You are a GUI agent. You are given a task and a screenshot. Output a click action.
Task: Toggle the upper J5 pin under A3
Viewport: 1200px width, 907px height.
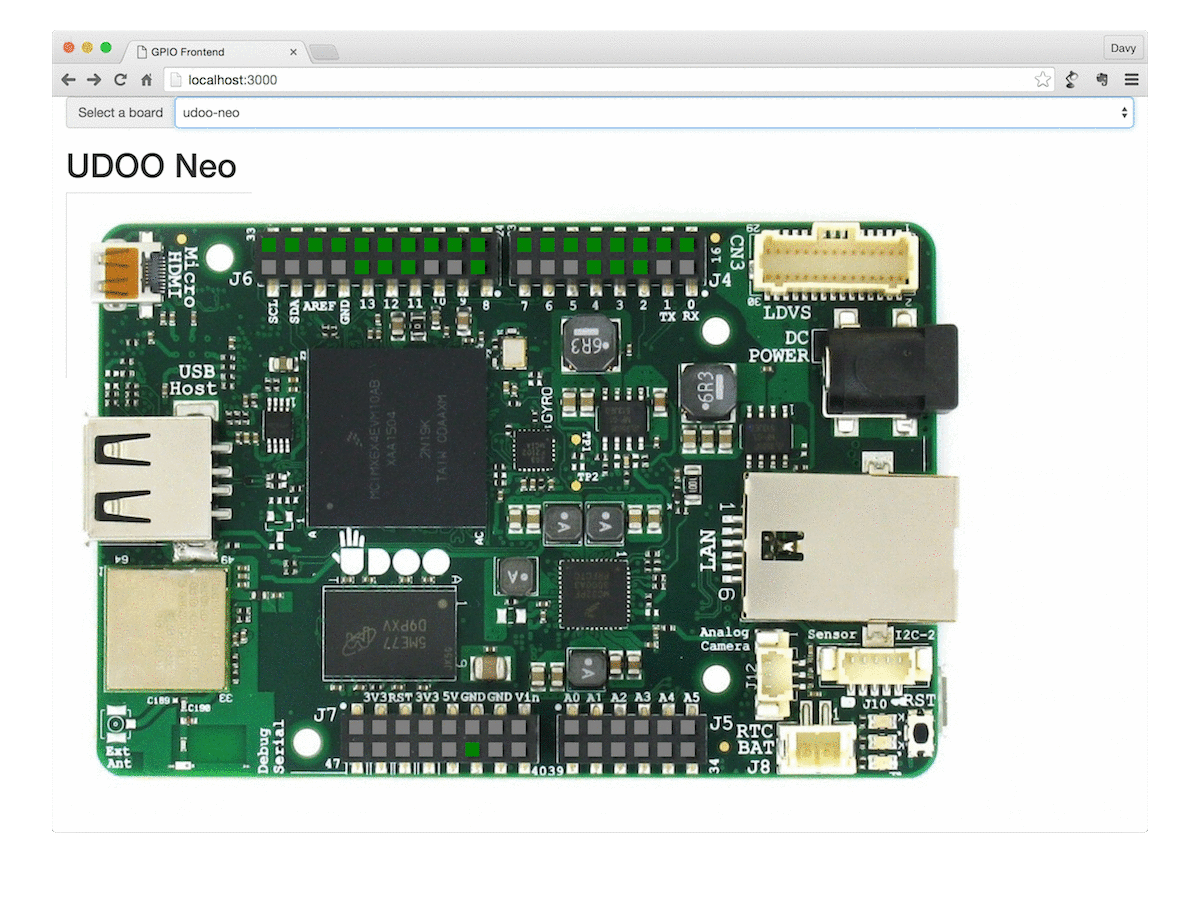pyautogui.click(x=641, y=727)
